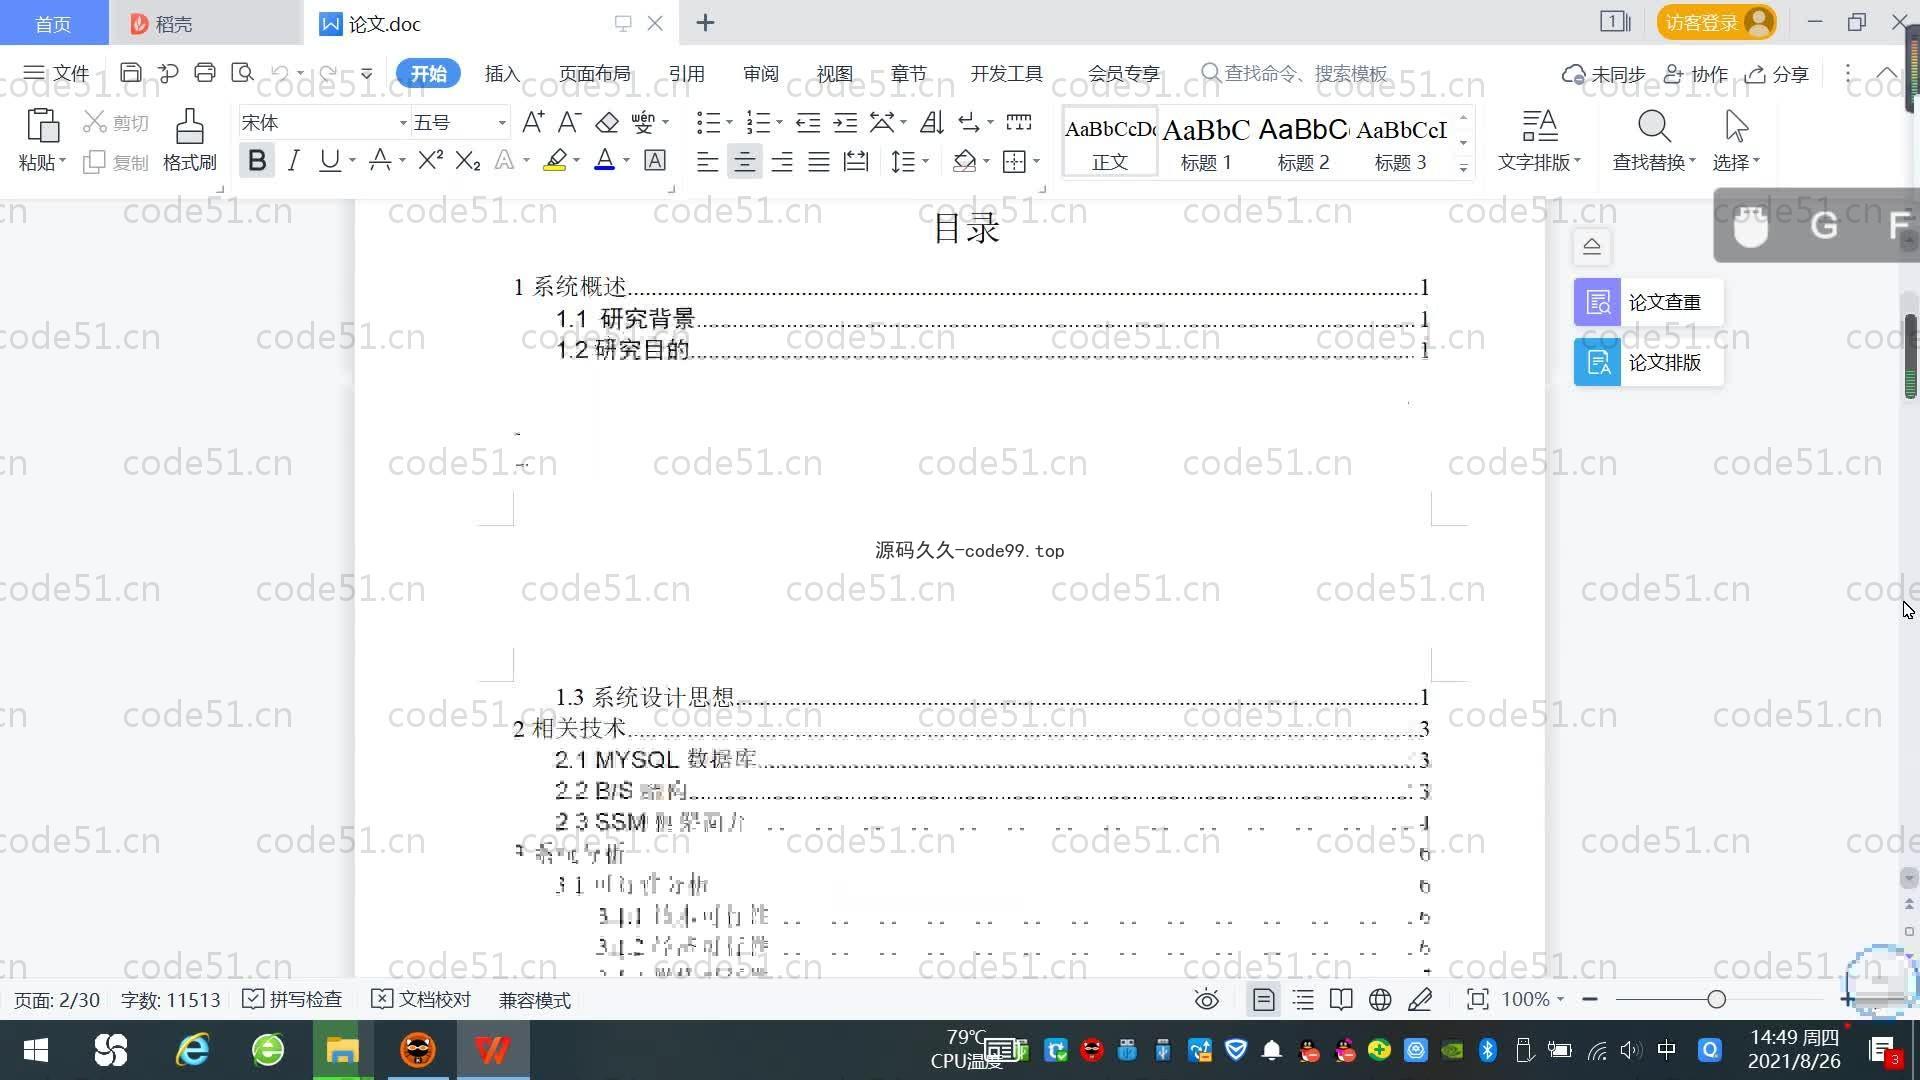The height and width of the screenshot is (1080, 1920).
Task: Toggle center alignment
Action: coord(744,161)
